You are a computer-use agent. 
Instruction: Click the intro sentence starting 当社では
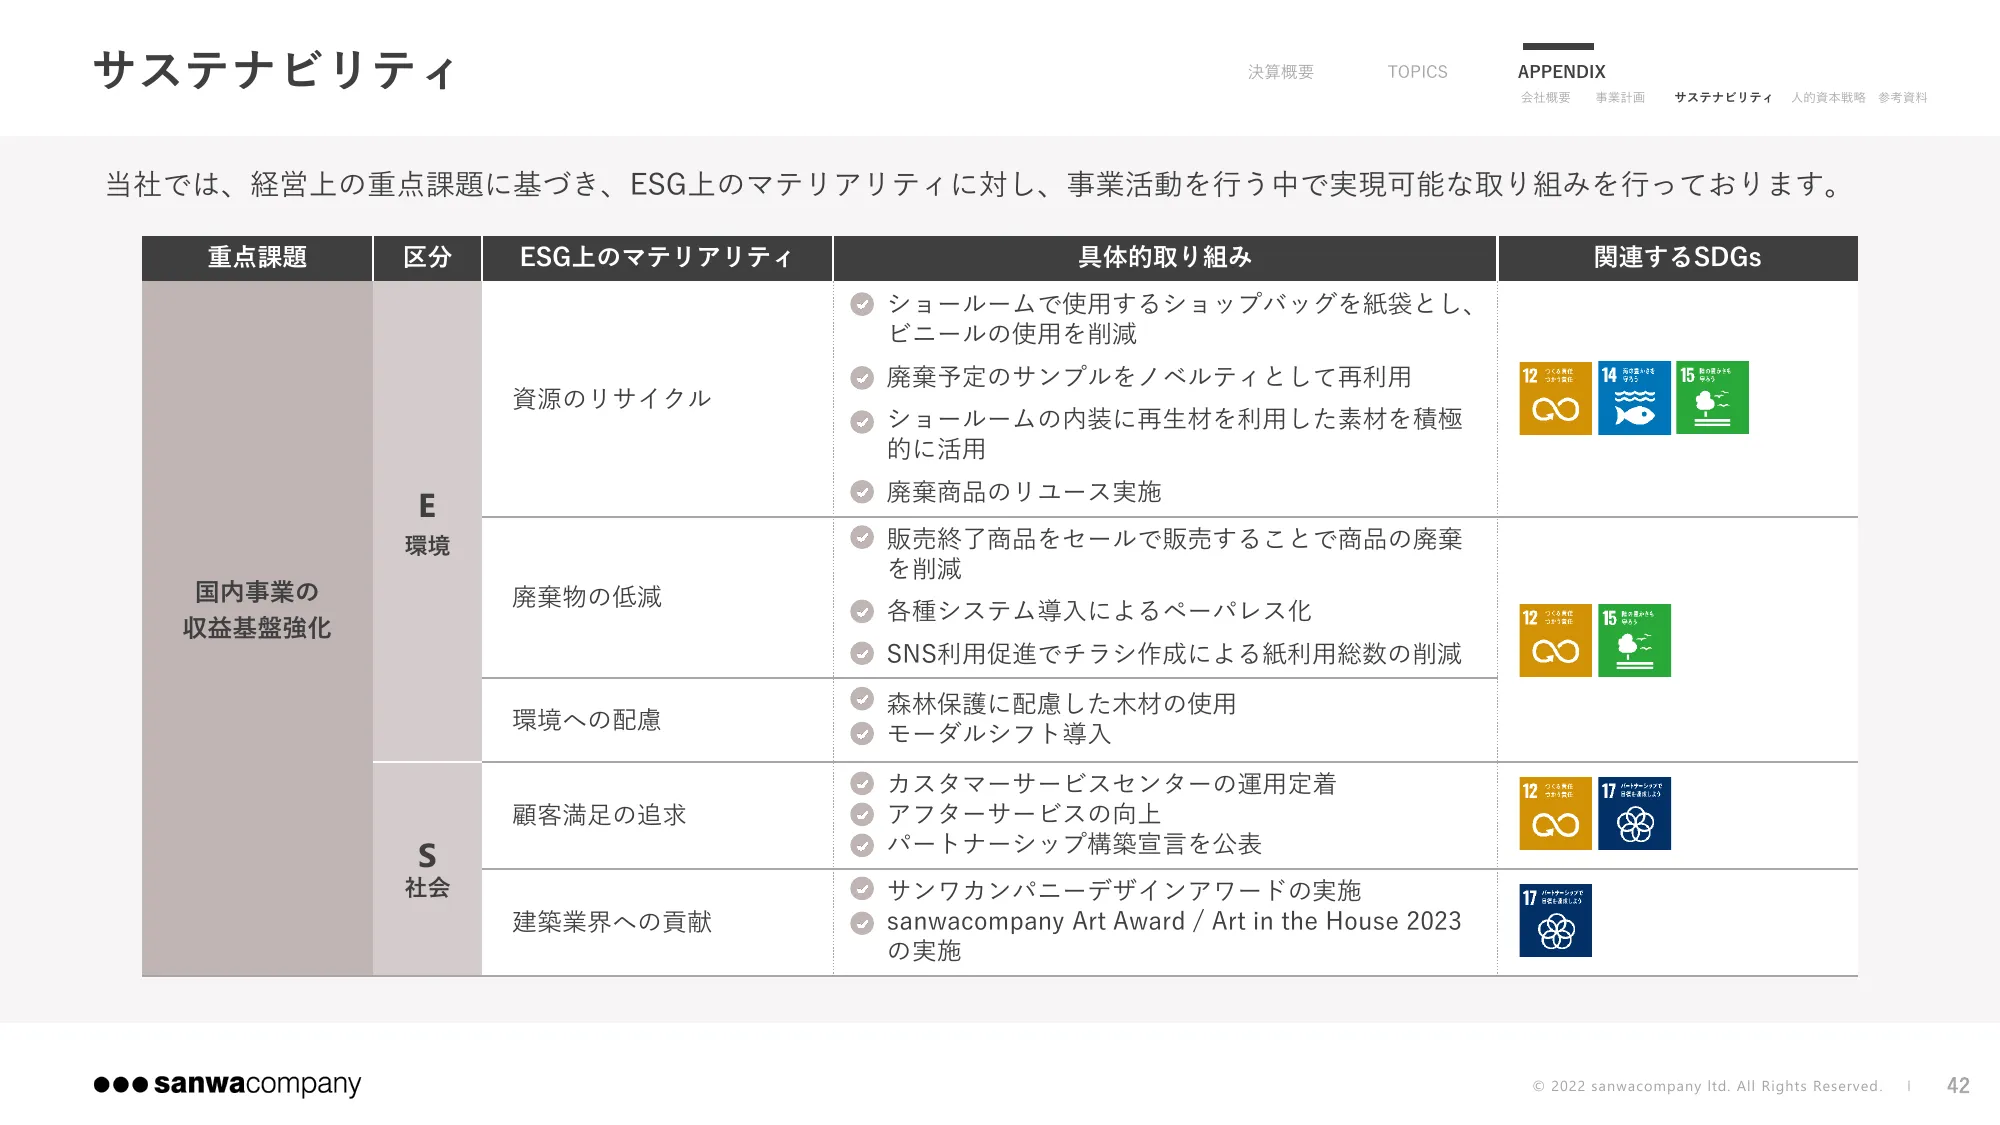[974, 185]
